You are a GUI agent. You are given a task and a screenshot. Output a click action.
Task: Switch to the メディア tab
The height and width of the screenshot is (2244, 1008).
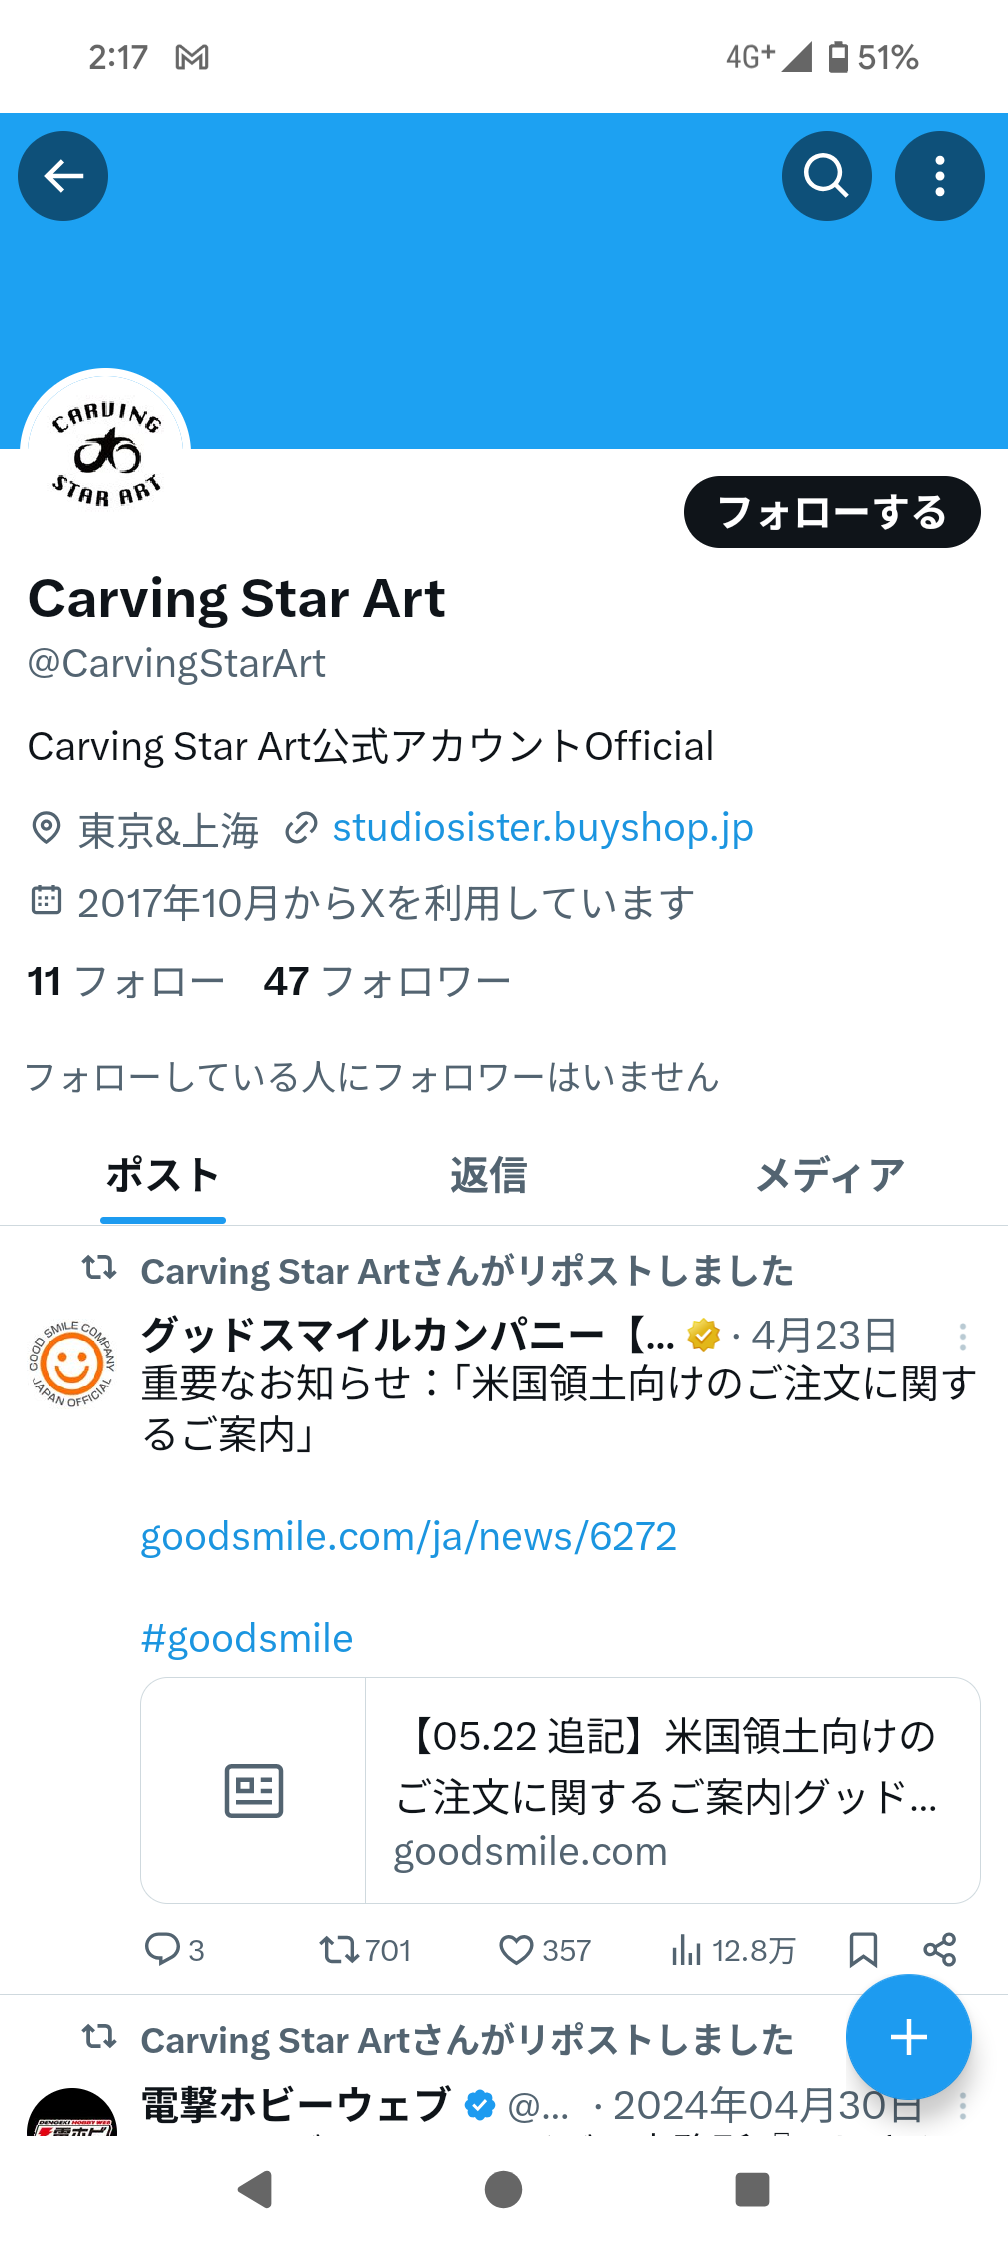tap(830, 1175)
